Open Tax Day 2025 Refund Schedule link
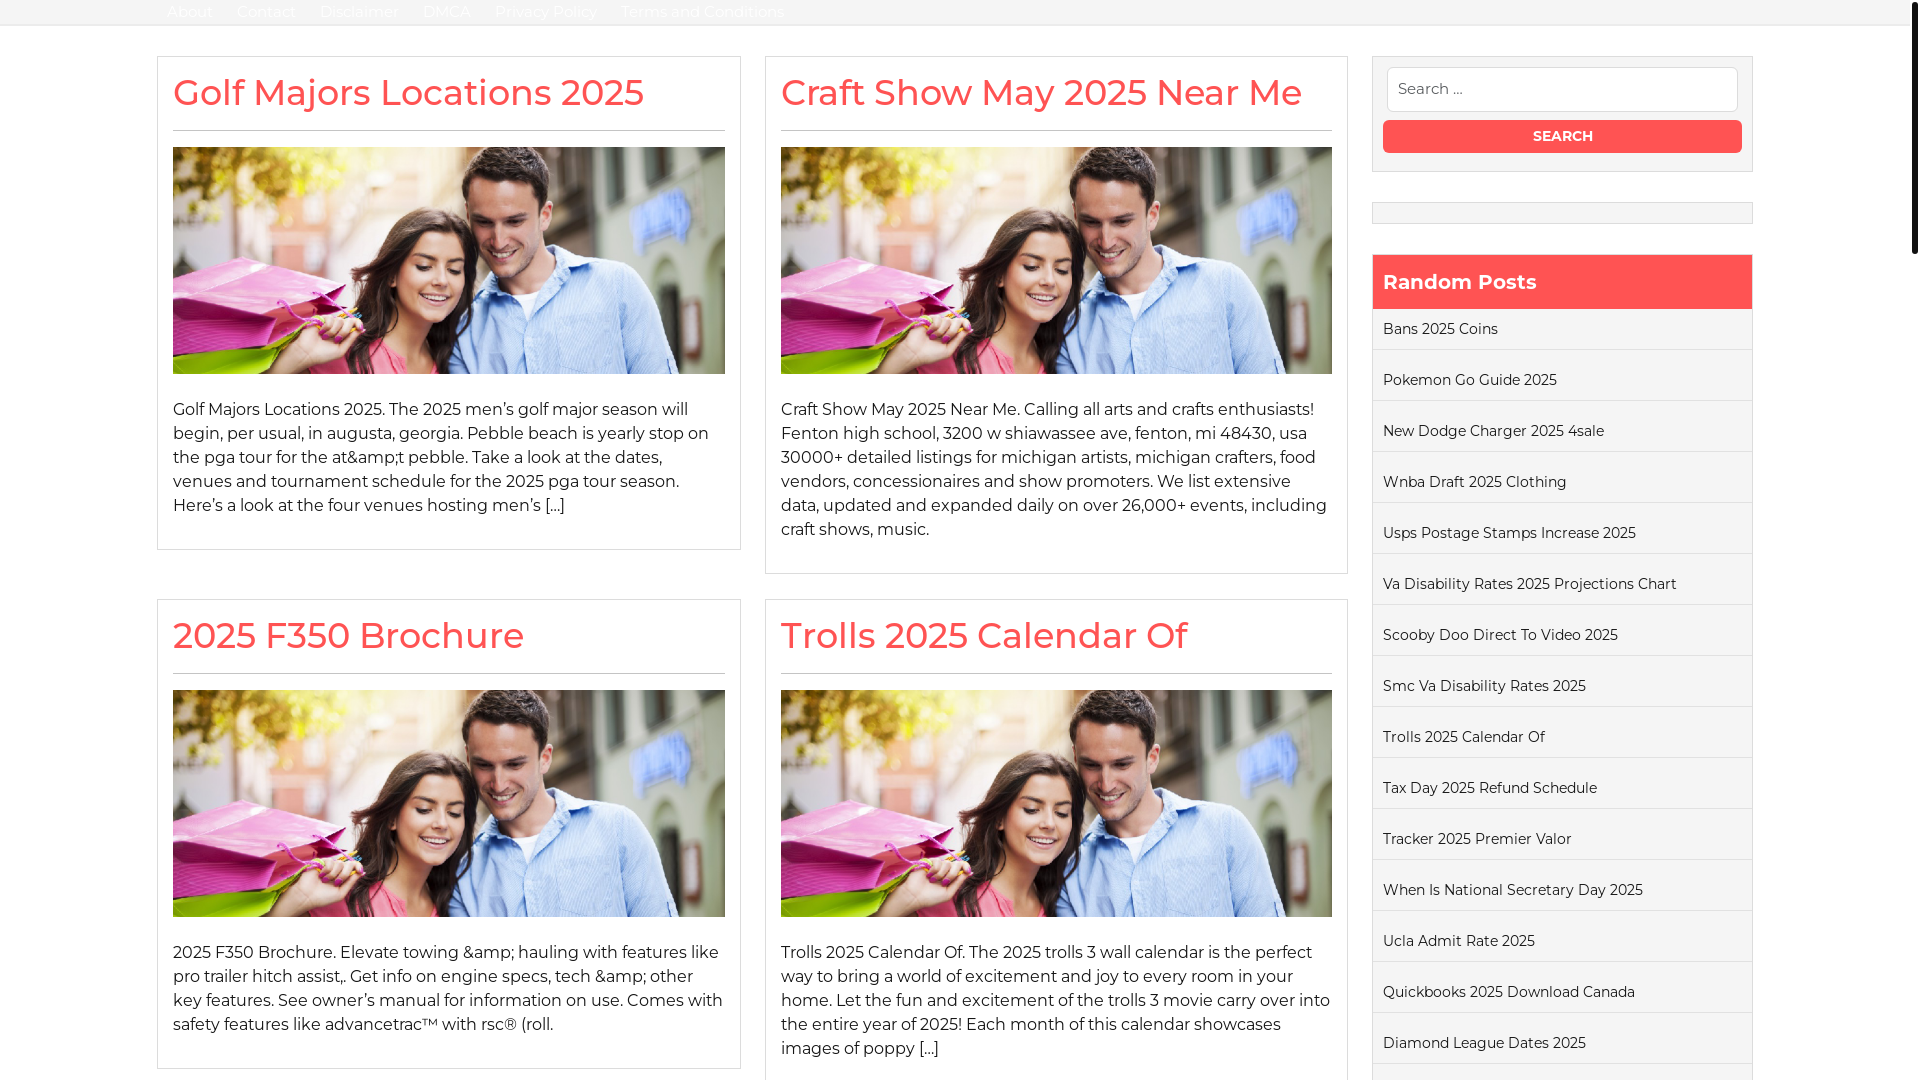The image size is (1920, 1080). pyautogui.click(x=1490, y=788)
